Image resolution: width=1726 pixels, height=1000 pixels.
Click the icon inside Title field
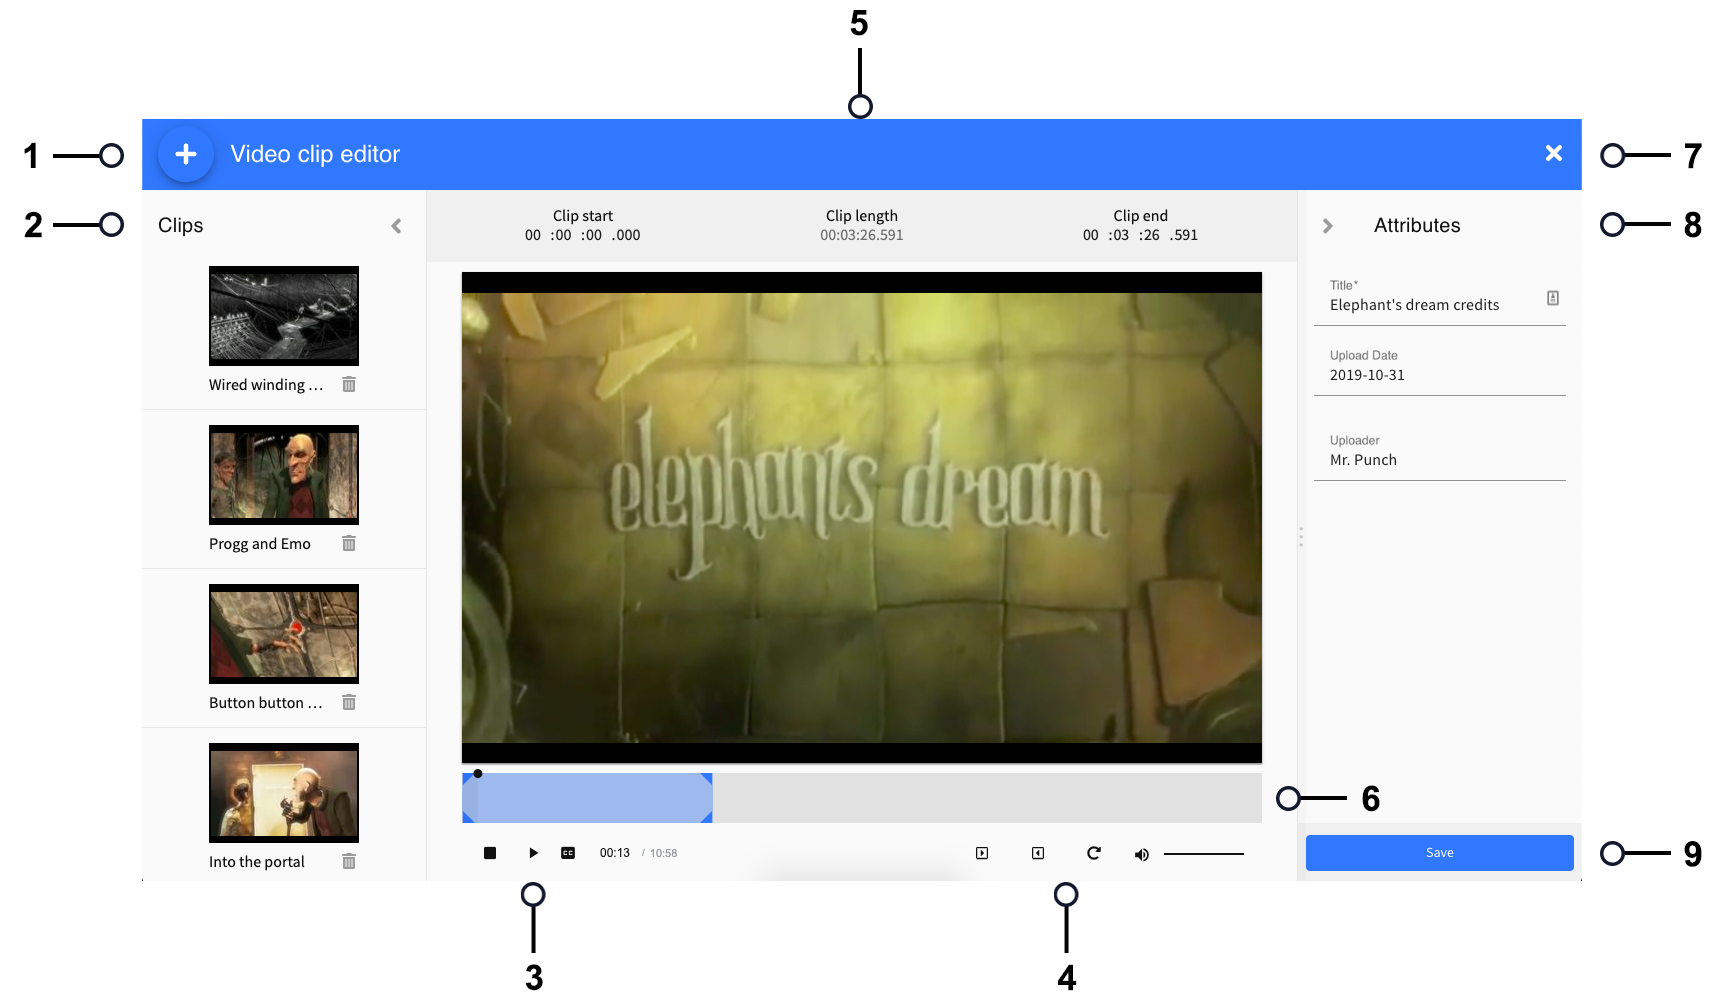[1553, 298]
